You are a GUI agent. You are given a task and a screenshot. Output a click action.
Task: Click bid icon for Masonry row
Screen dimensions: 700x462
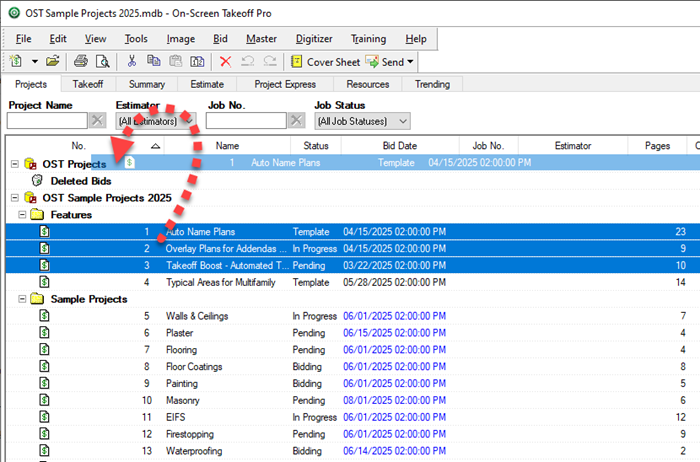(x=44, y=400)
